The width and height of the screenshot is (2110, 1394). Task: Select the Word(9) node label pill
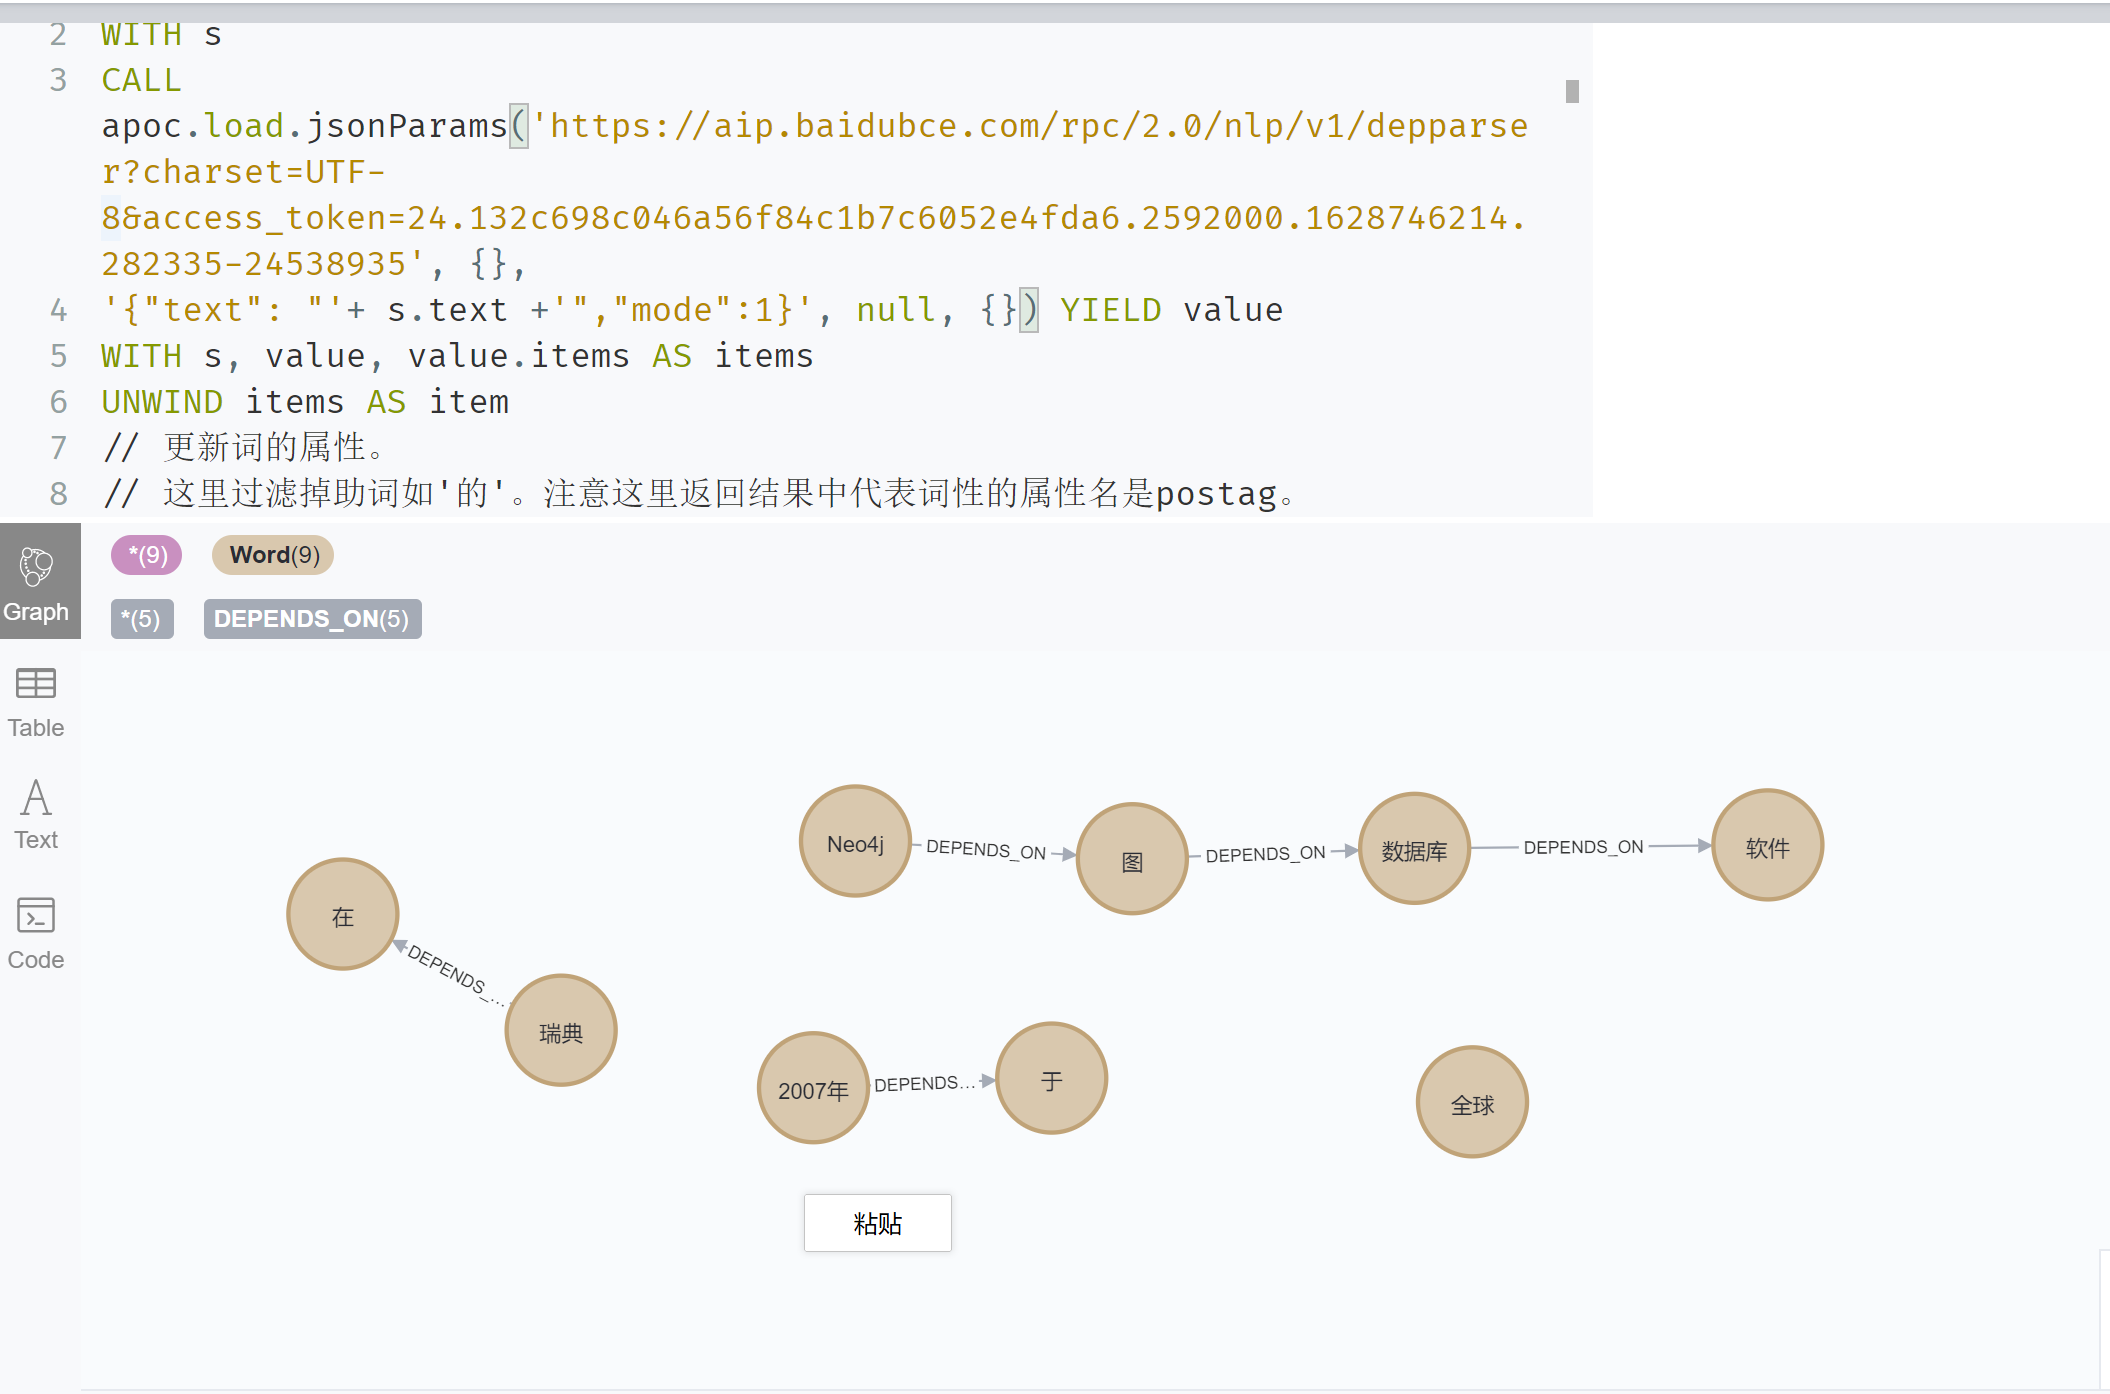click(x=271, y=555)
